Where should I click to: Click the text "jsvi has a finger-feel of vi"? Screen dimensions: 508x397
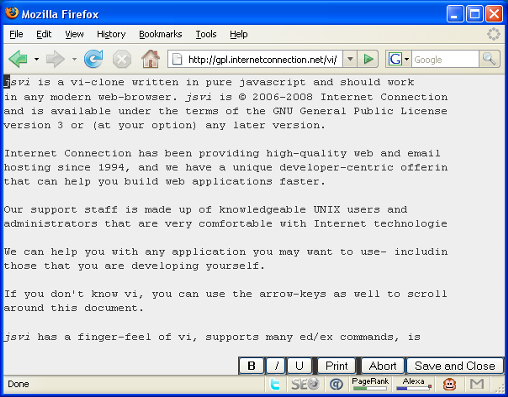tap(99, 337)
